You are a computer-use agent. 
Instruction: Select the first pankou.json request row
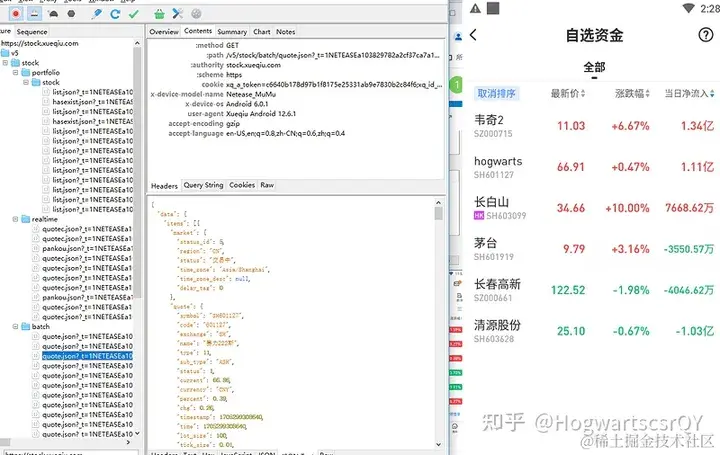tap(87, 249)
